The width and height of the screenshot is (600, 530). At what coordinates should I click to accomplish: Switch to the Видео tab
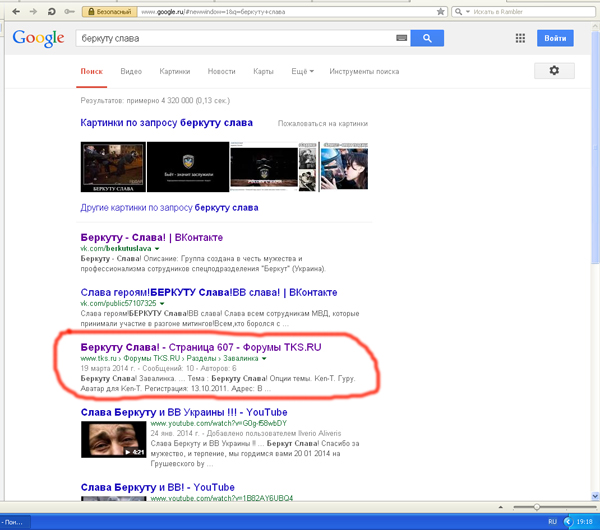coord(131,72)
